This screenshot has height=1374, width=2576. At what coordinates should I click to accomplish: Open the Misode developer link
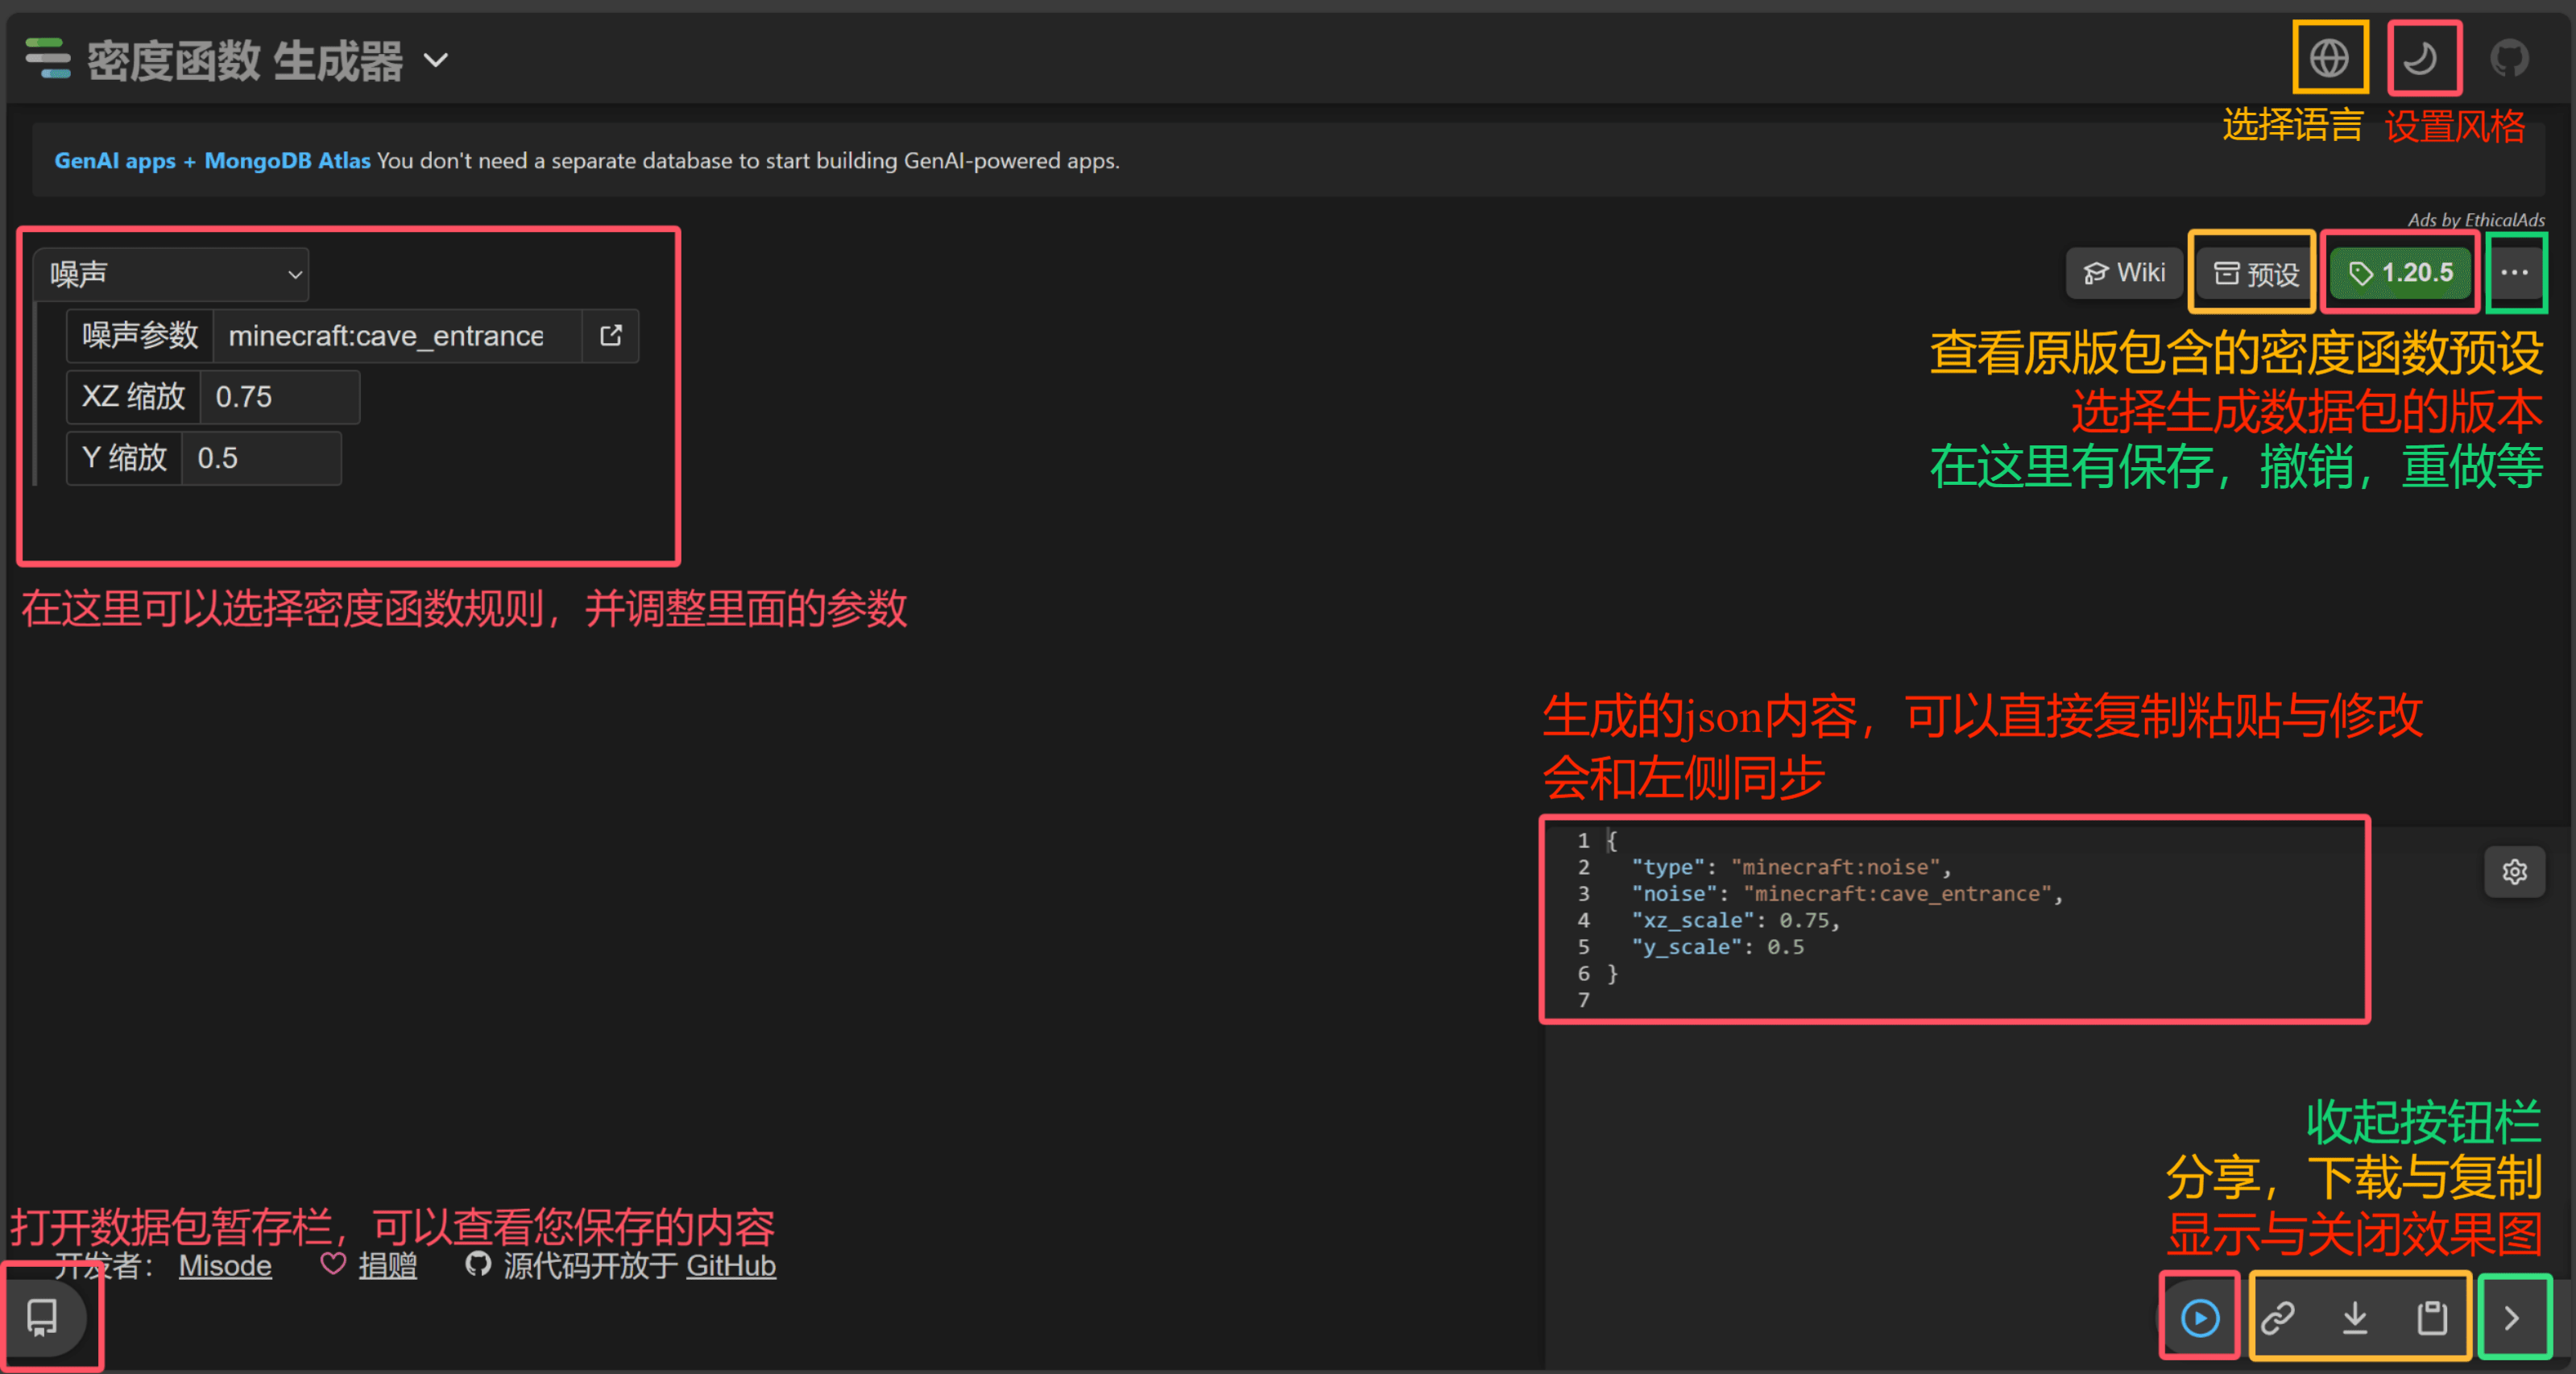point(225,1266)
